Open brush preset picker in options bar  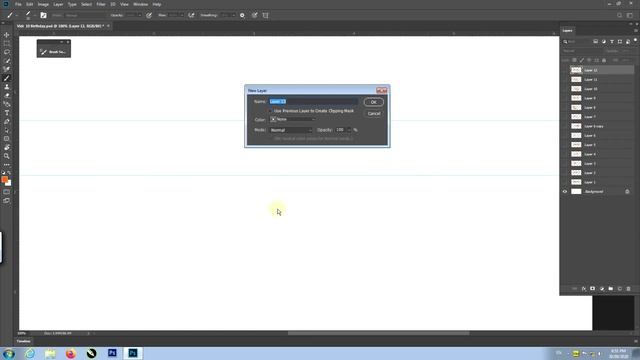pyautogui.click(x=30, y=15)
